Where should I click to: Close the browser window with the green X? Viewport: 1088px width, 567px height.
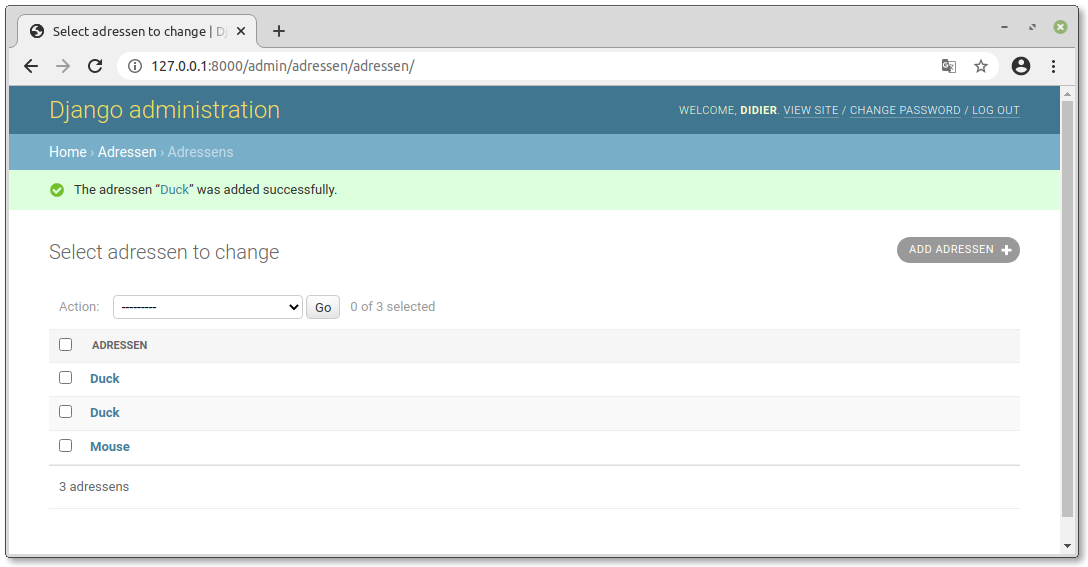[x=1060, y=27]
